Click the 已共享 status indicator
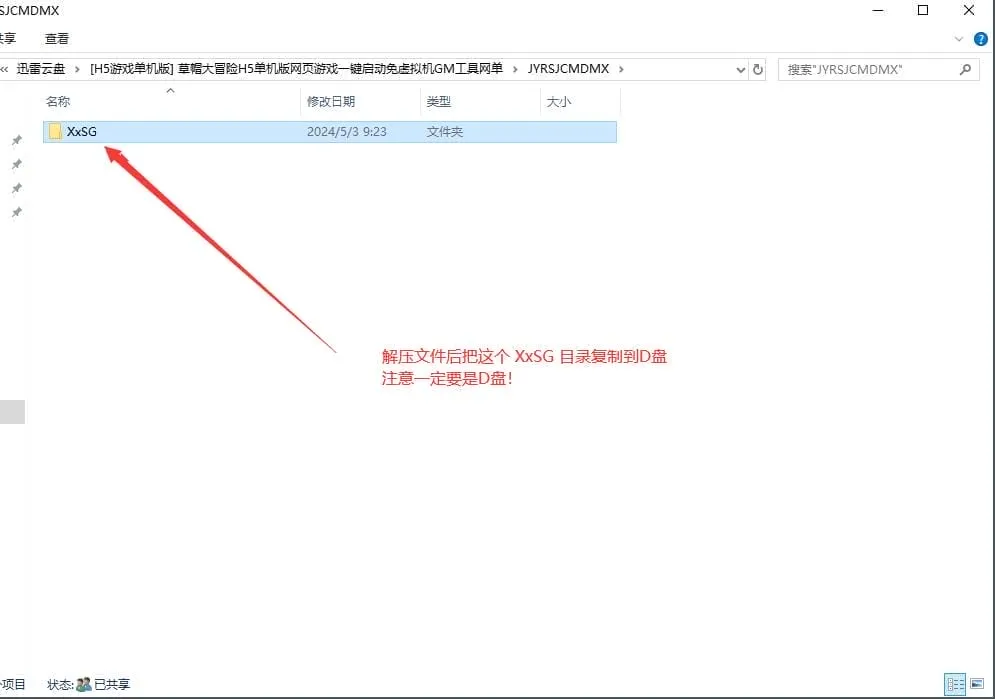995x699 pixels. tap(112, 684)
